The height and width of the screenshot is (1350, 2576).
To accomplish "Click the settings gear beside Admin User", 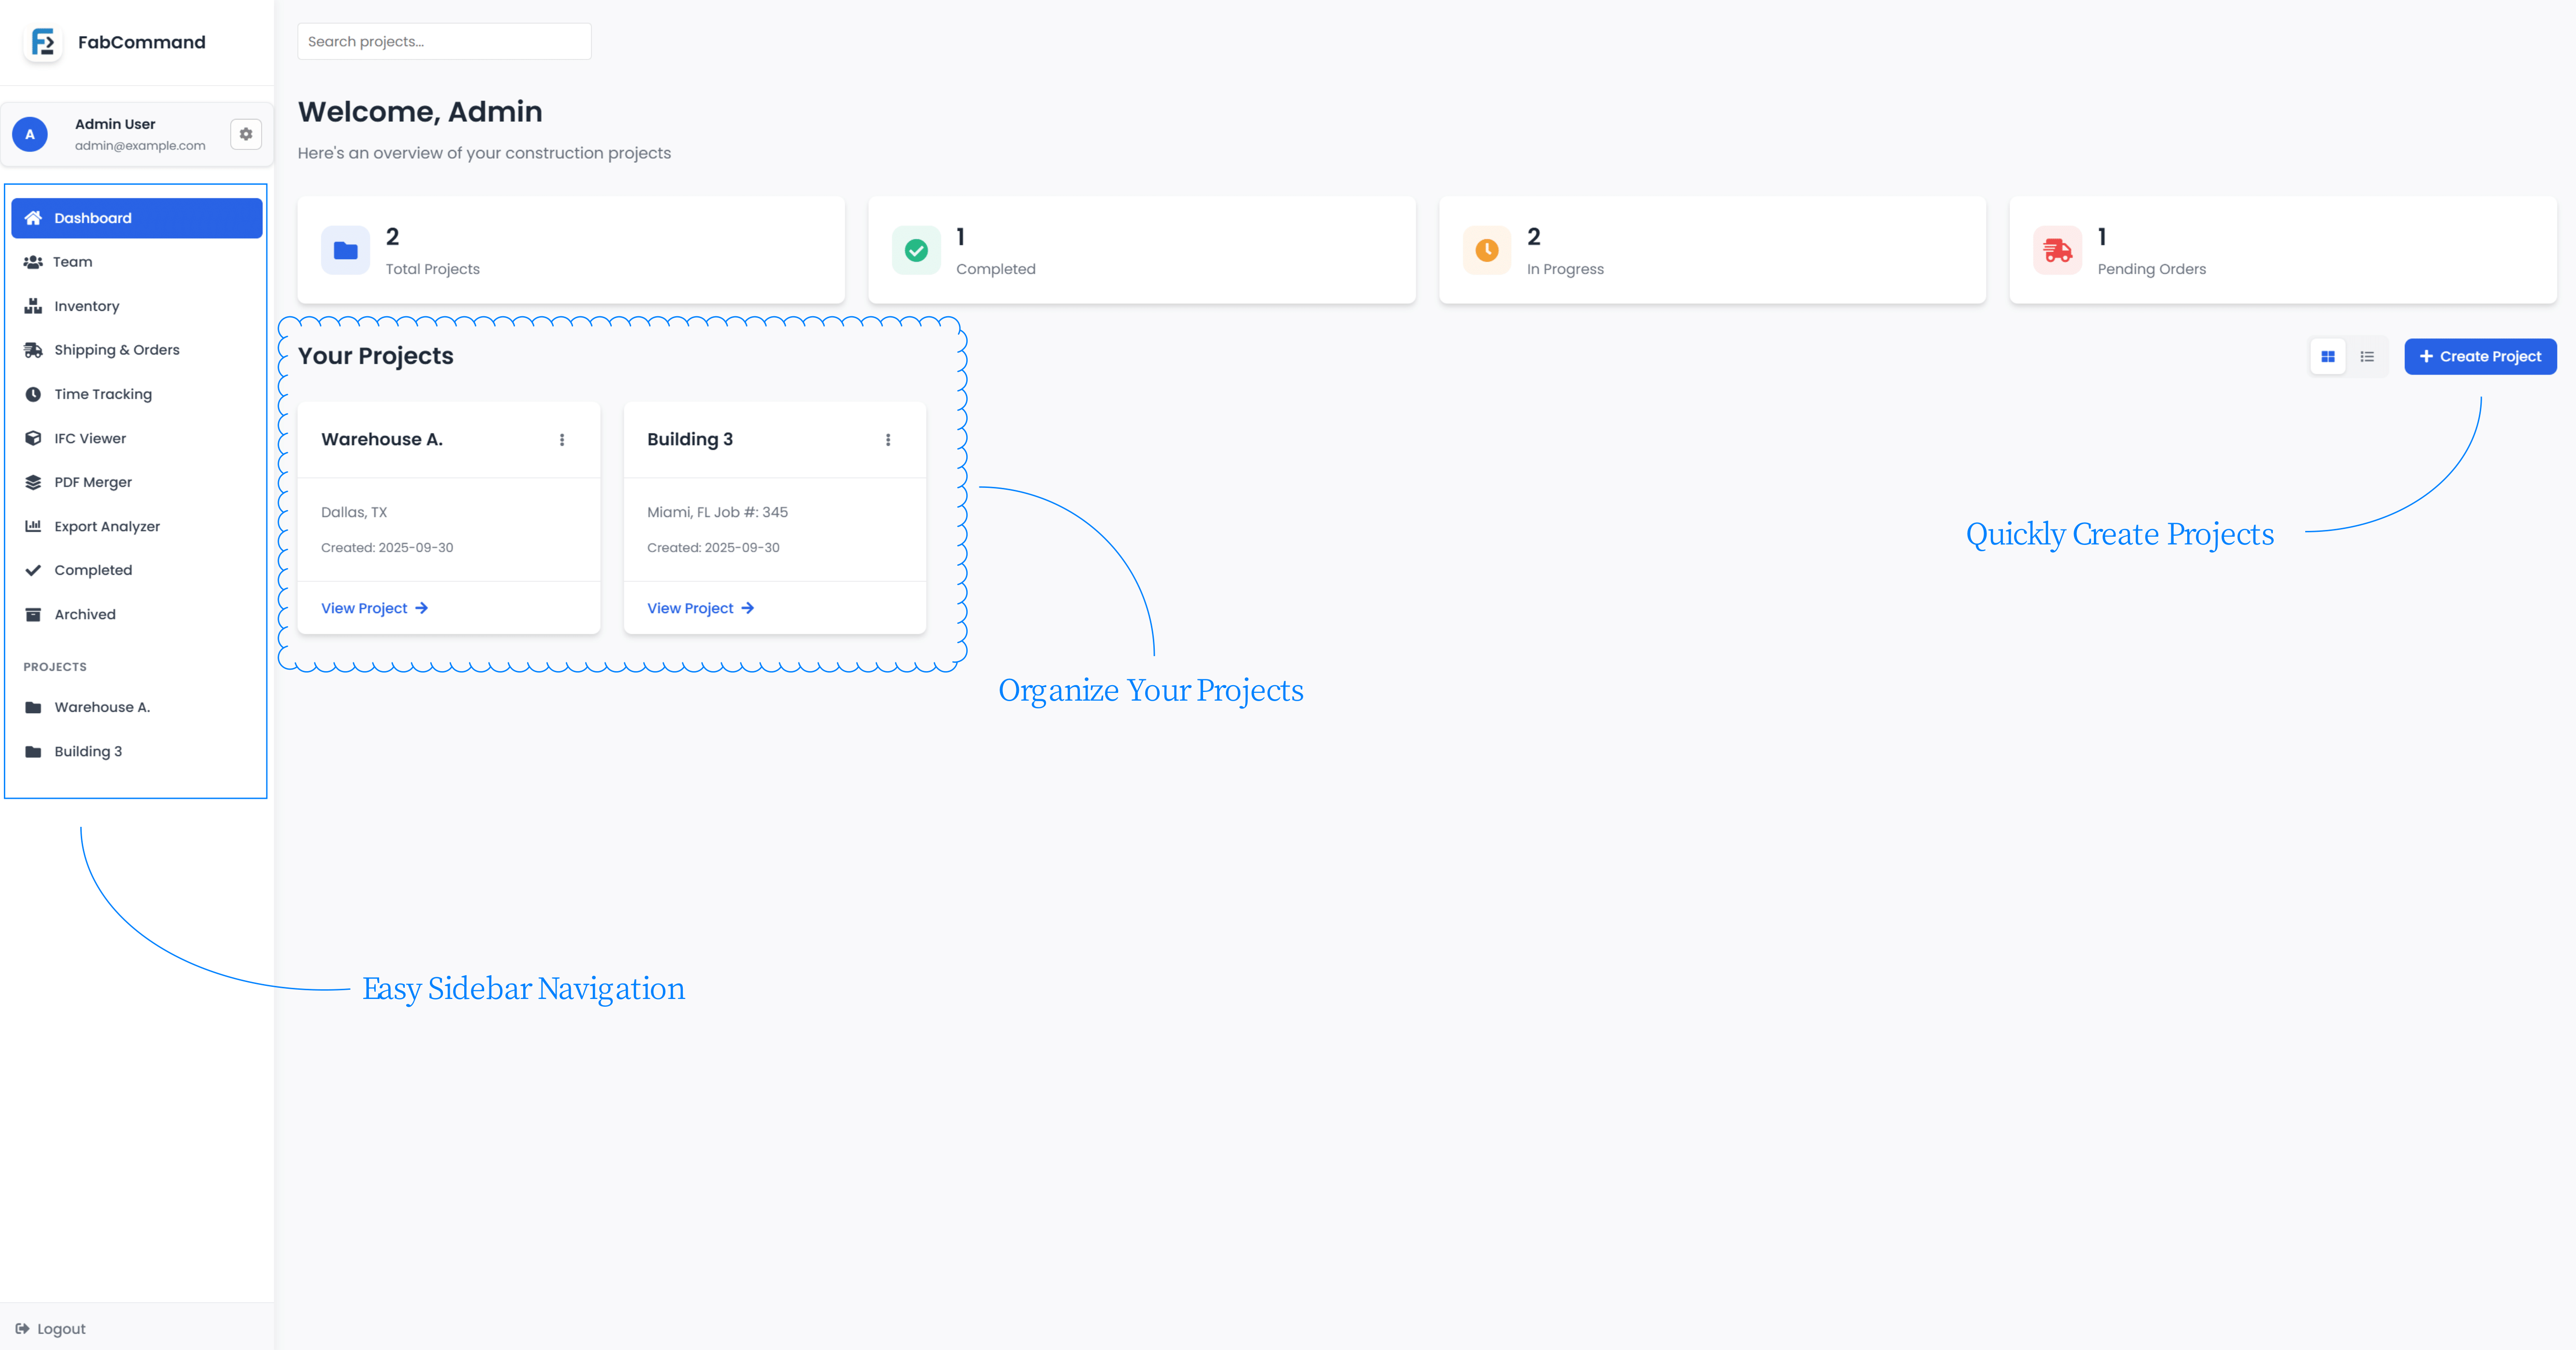I will point(245,134).
